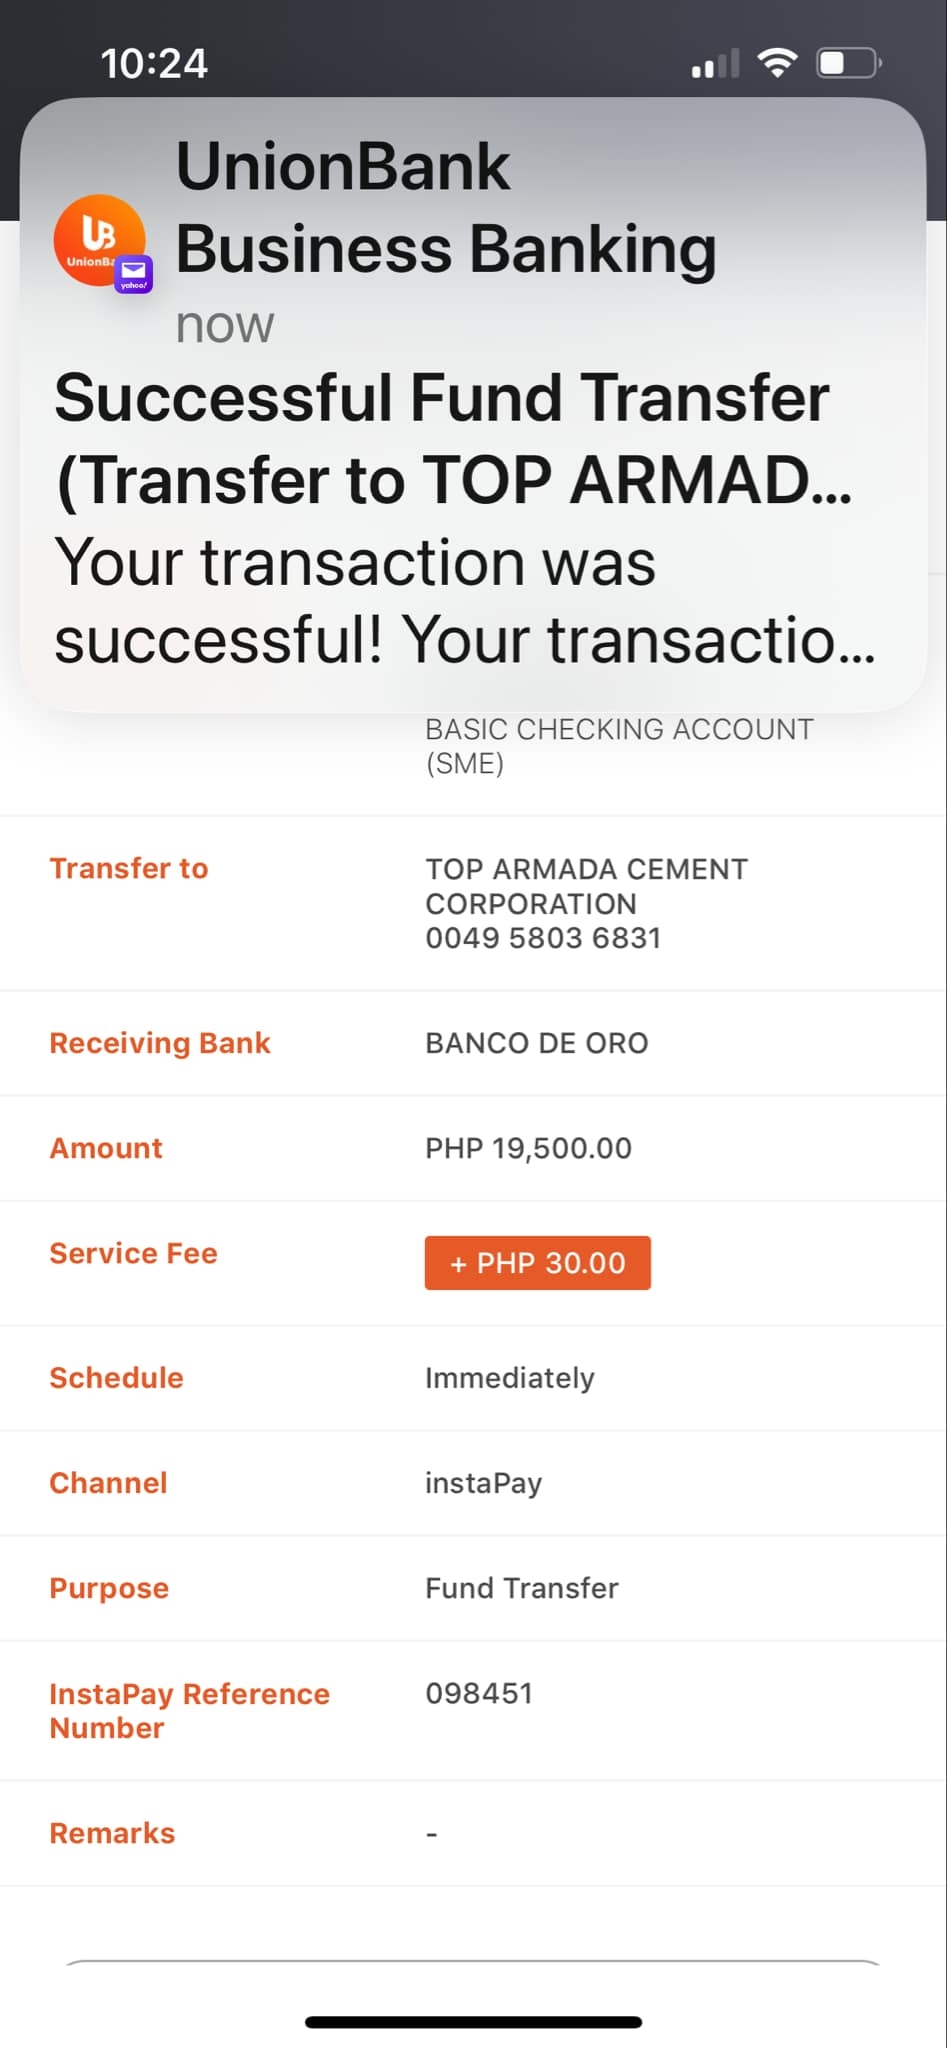Screen dimensions: 947x2048
Task: Tap the 10:24 clock in status bar
Action: coord(154,64)
